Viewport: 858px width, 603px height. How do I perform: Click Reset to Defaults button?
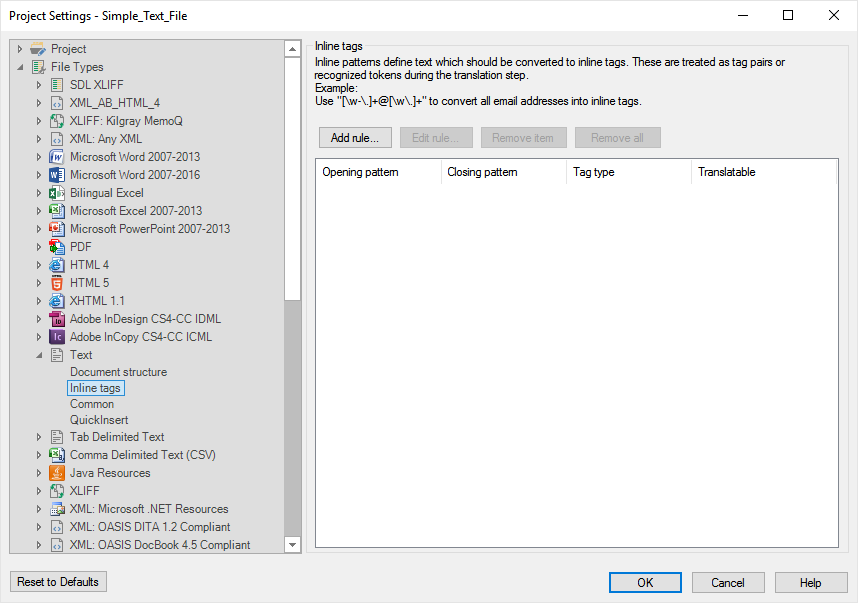click(x=58, y=582)
